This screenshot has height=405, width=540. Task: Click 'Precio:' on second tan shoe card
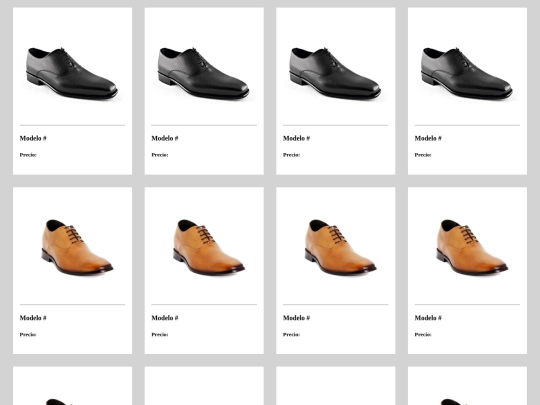click(x=160, y=334)
